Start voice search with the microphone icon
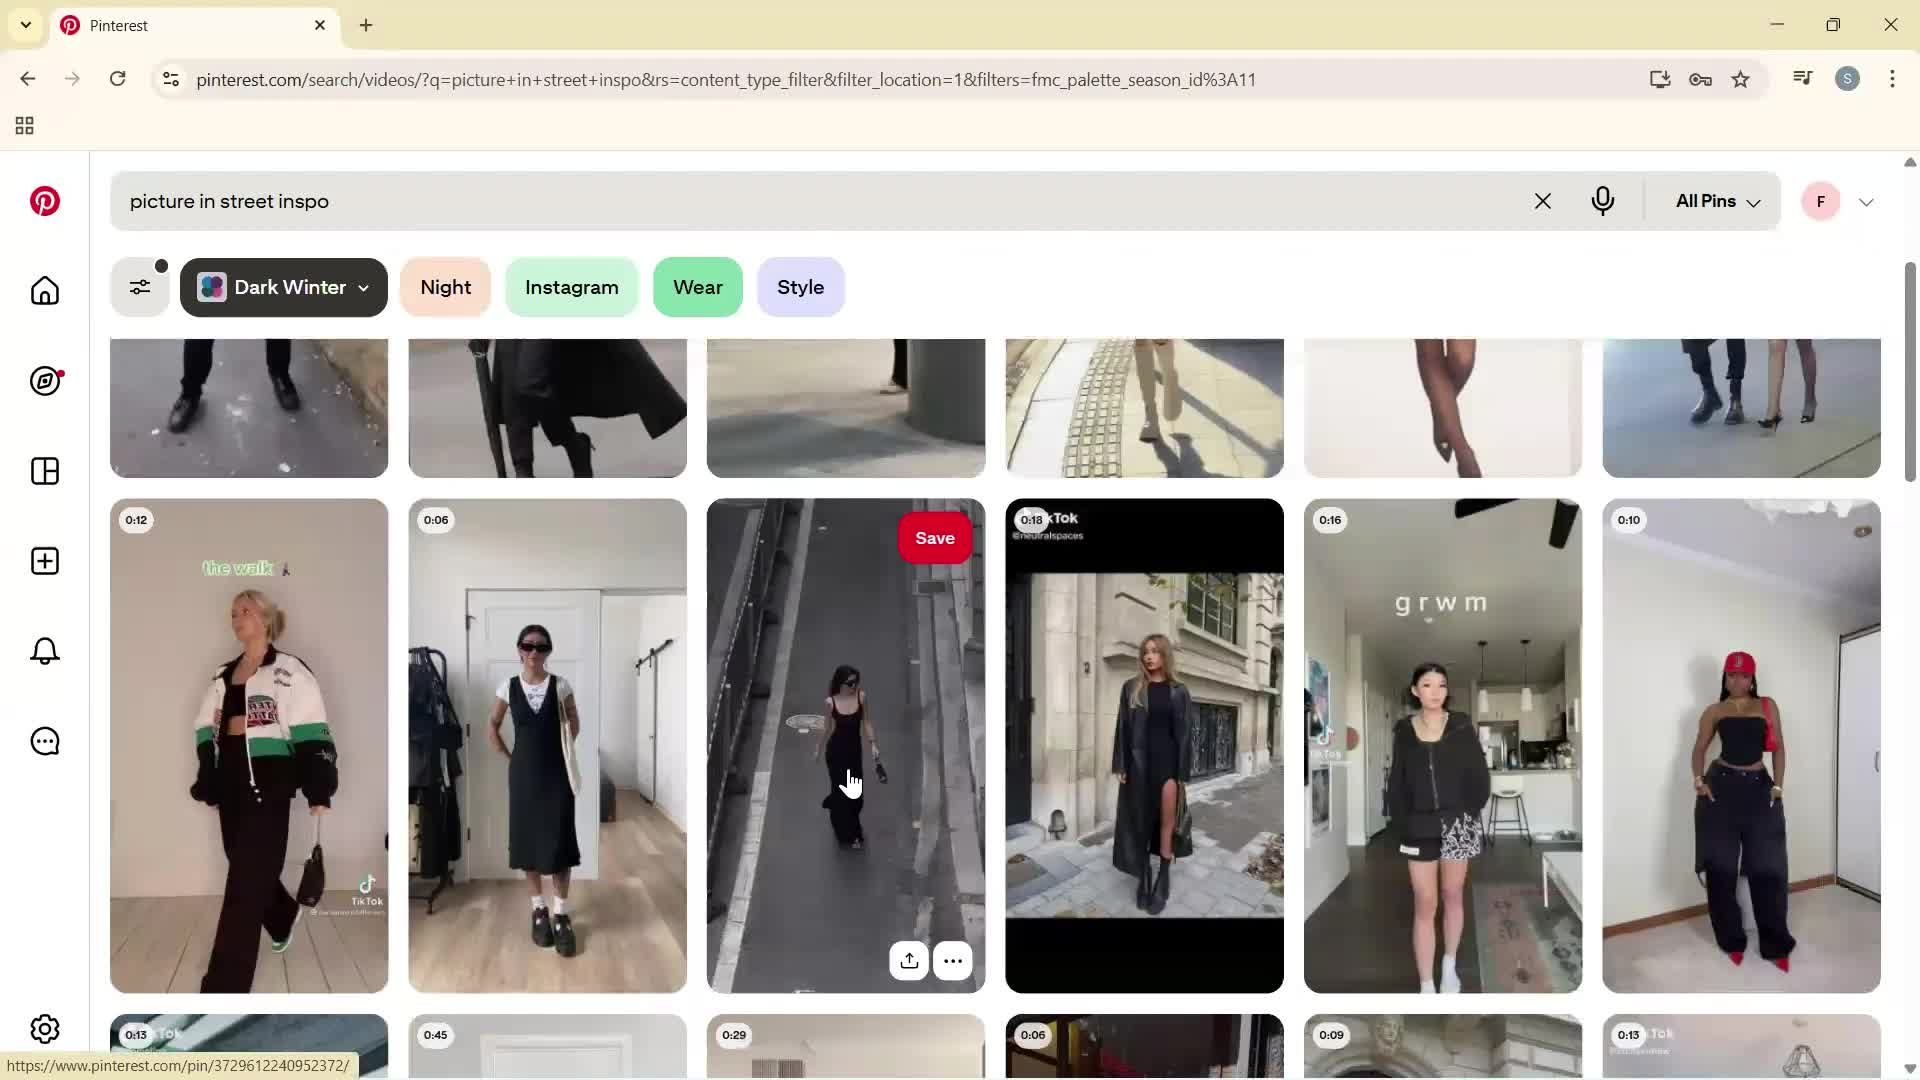This screenshot has height=1080, width=1920. 1602,201
